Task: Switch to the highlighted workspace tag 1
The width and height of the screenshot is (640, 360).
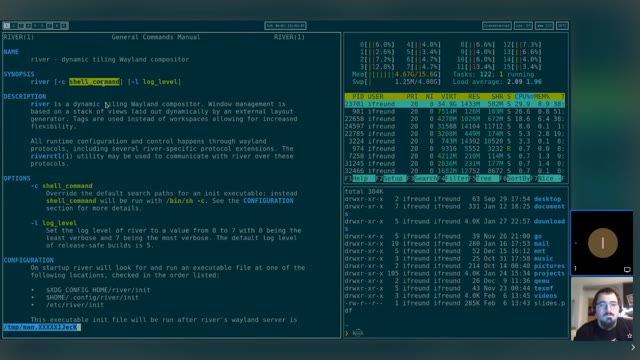Action: coord(7,26)
